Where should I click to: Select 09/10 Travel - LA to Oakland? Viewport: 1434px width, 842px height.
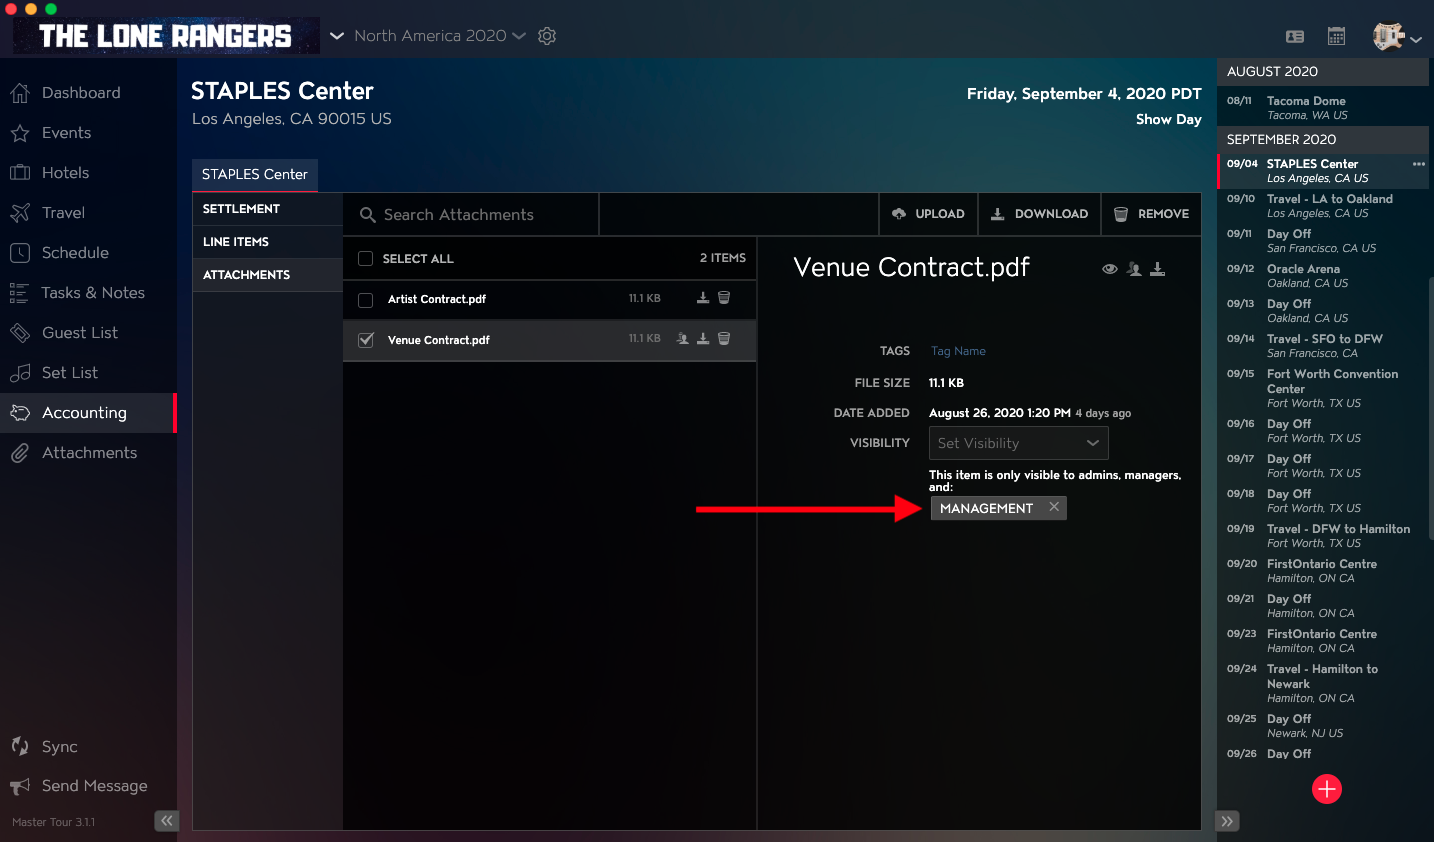point(1322,206)
